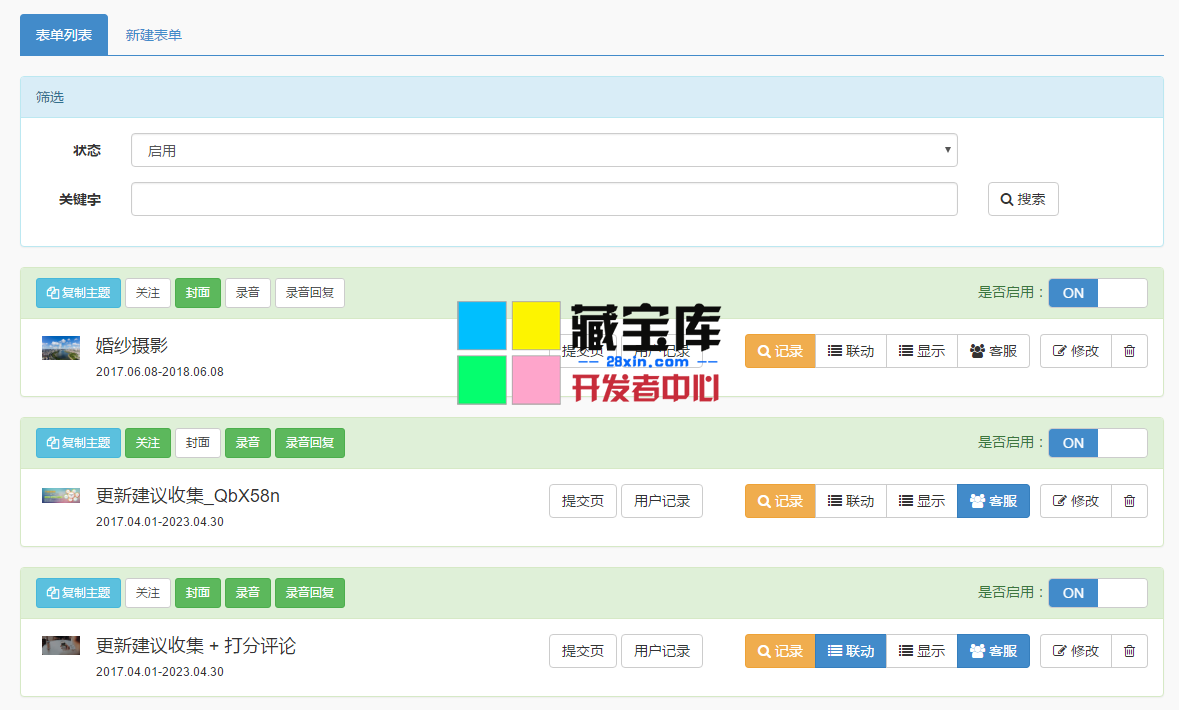The height and width of the screenshot is (710, 1179).
Task: Disable the 更新建议收集 + 打分评论 form switch
Action: (1097, 593)
